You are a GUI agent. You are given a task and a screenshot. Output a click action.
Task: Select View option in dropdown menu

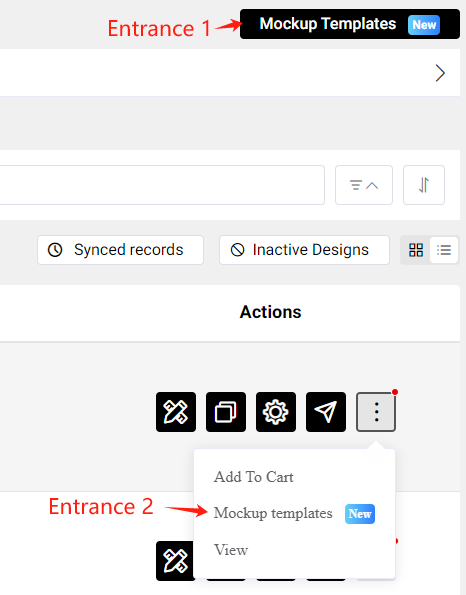tap(231, 550)
